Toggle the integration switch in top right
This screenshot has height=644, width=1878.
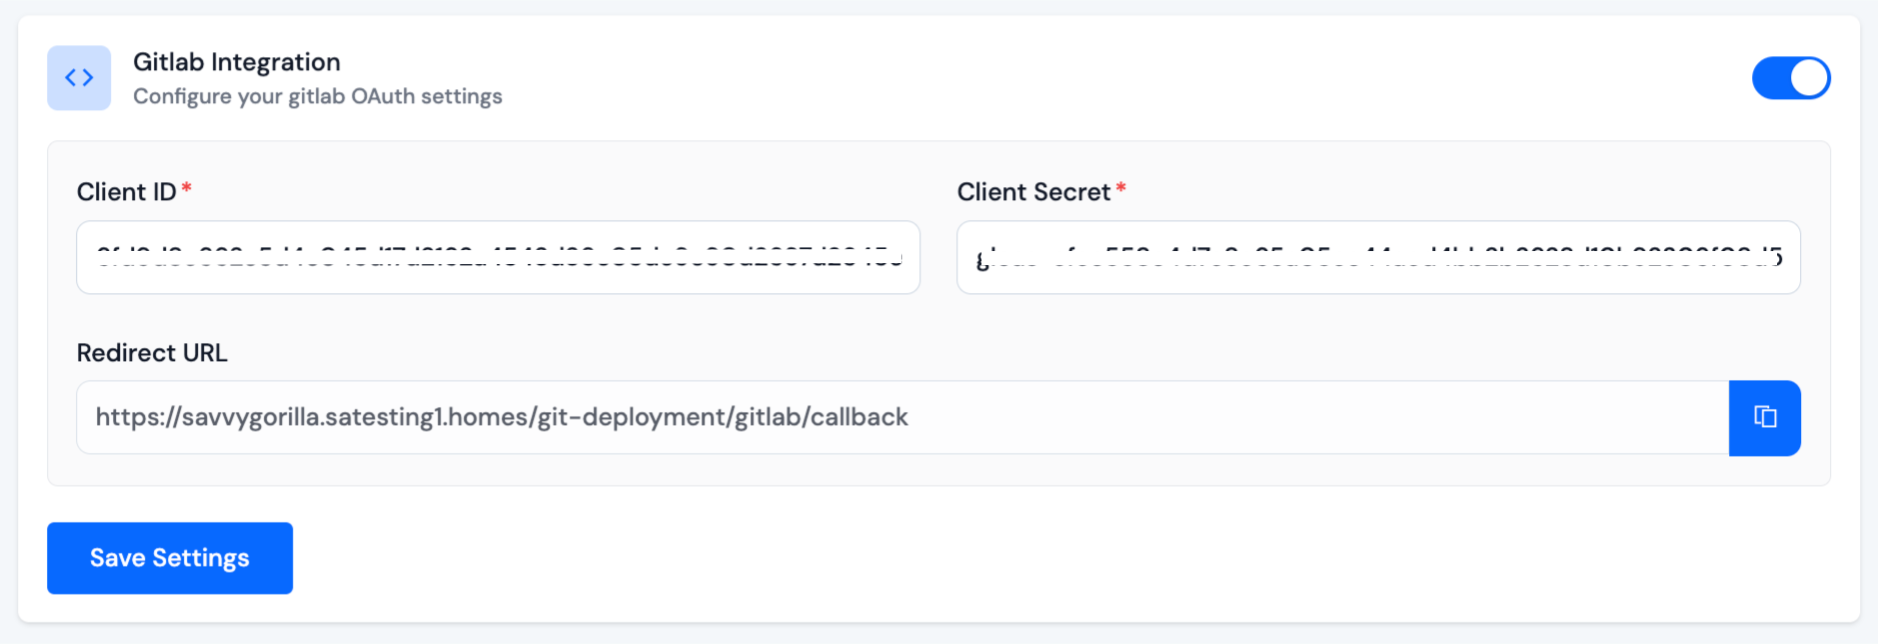point(1791,77)
